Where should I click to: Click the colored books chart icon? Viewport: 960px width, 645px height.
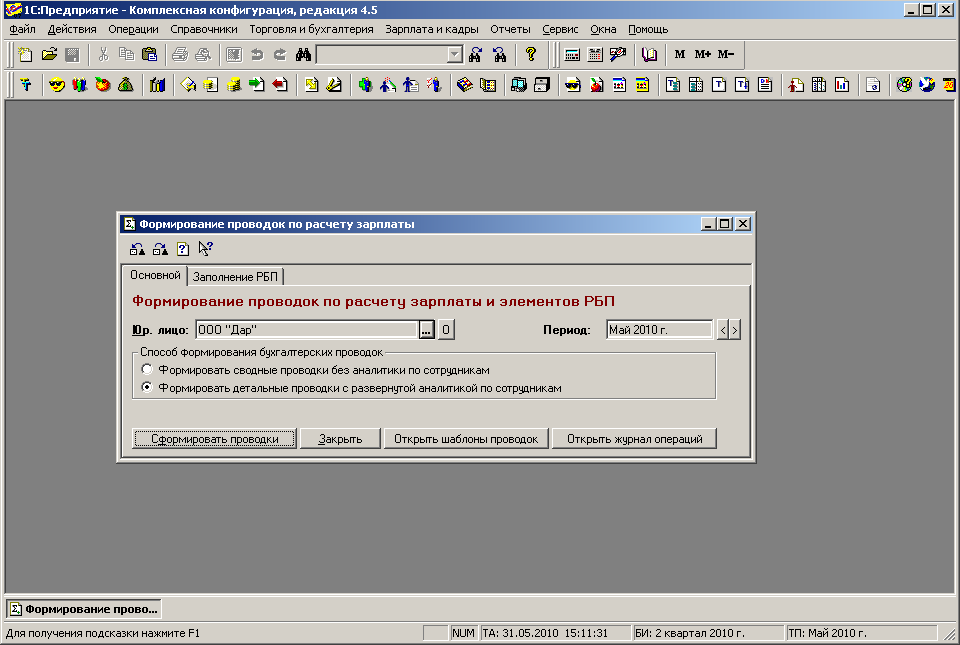157,85
